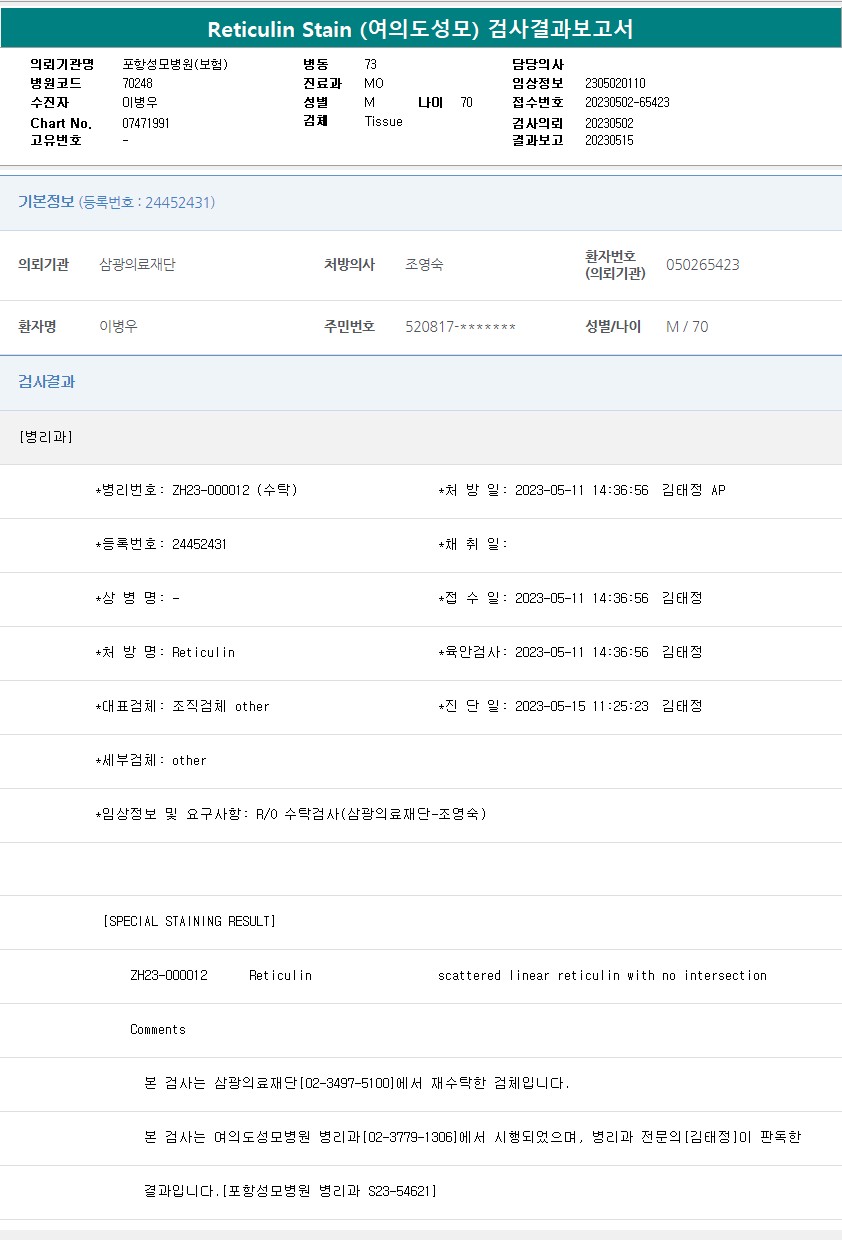This screenshot has height=1240, width=842.
Task: Select the [SPECIAL STAINING RESULT] heading
Action: pos(189,921)
